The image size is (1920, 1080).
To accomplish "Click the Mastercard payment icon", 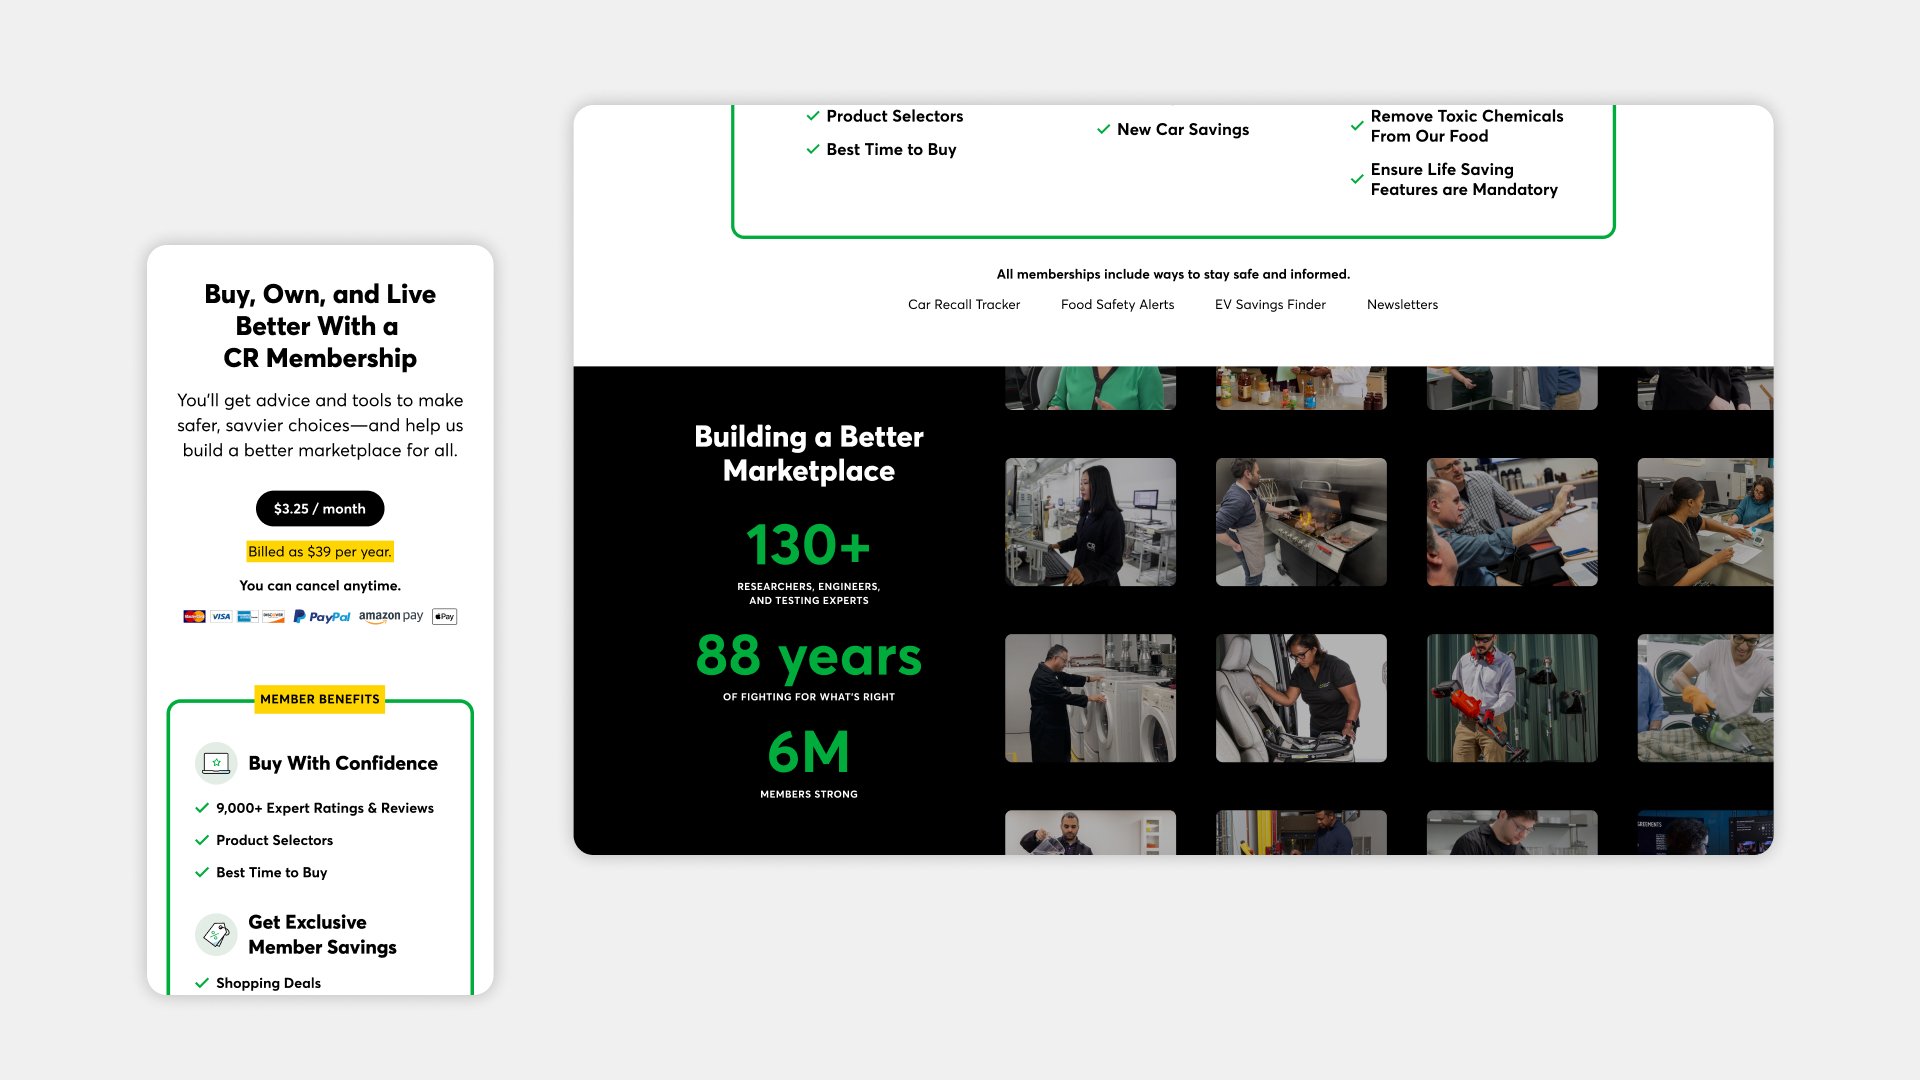I will point(194,617).
